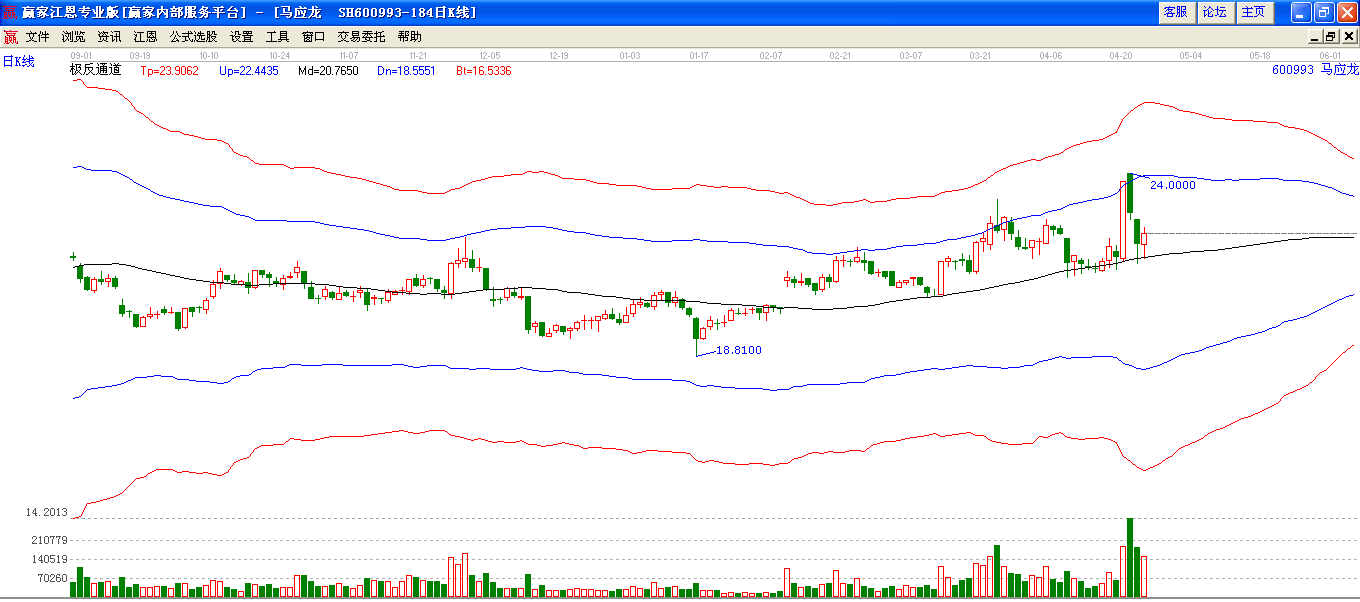Open the 公式选股 menu

194,37
